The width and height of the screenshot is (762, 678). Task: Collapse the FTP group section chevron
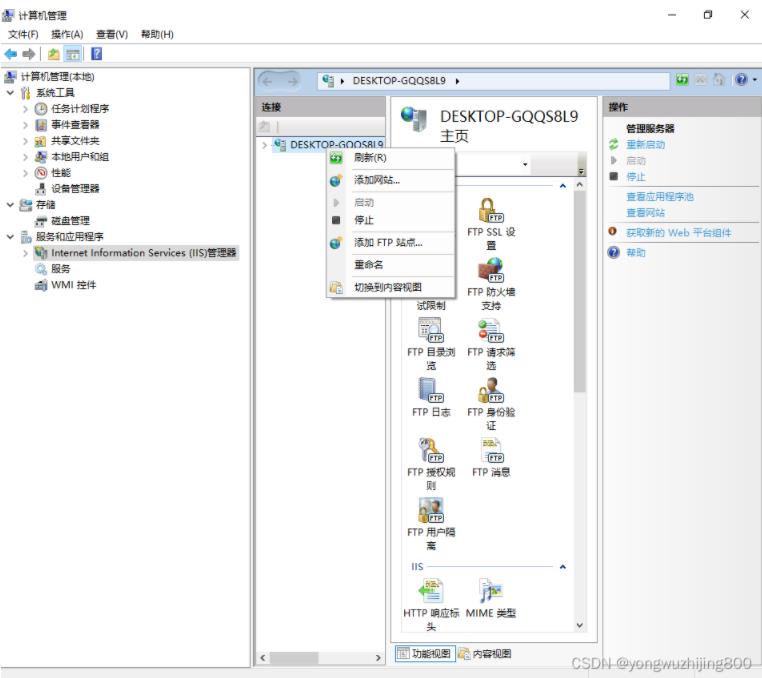pos(563,186)
